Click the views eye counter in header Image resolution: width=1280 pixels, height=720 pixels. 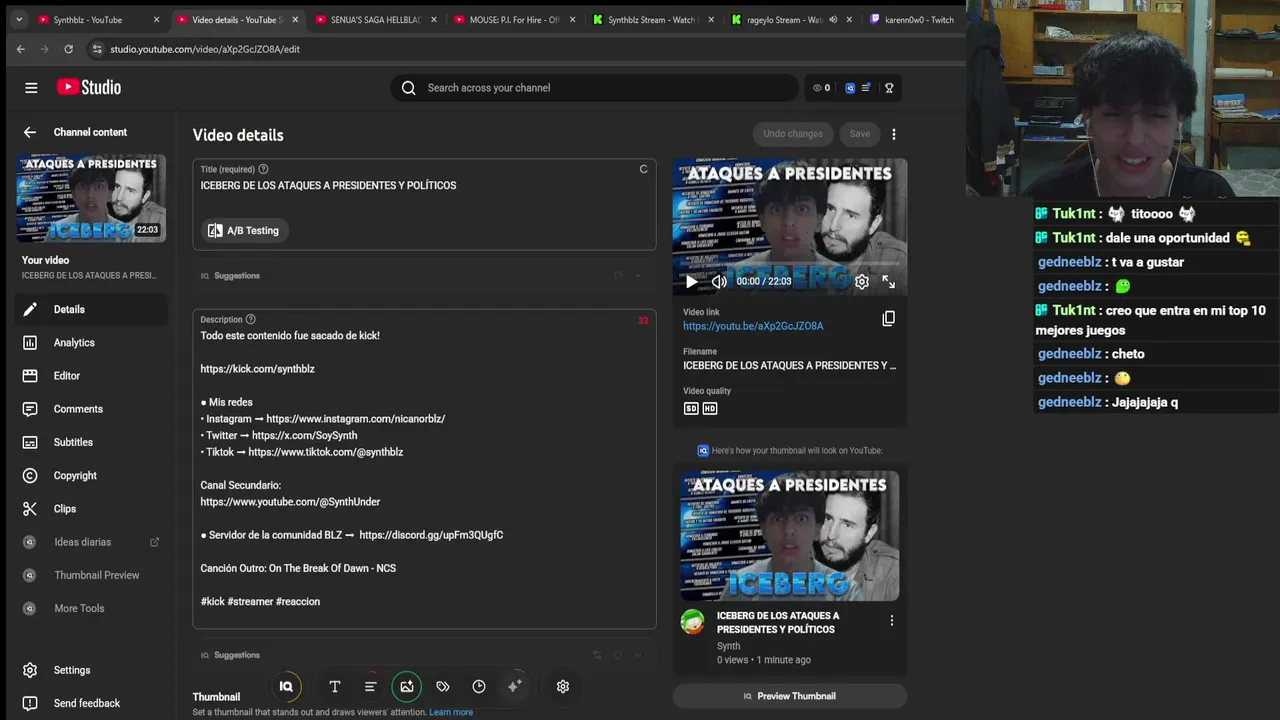tap(822, 88)
